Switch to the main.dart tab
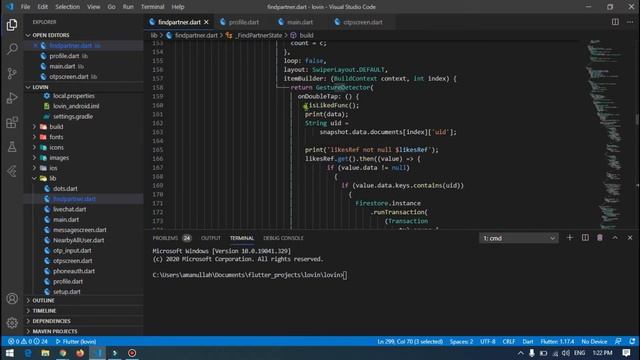The image size is (640, 360). pos(300,22)
